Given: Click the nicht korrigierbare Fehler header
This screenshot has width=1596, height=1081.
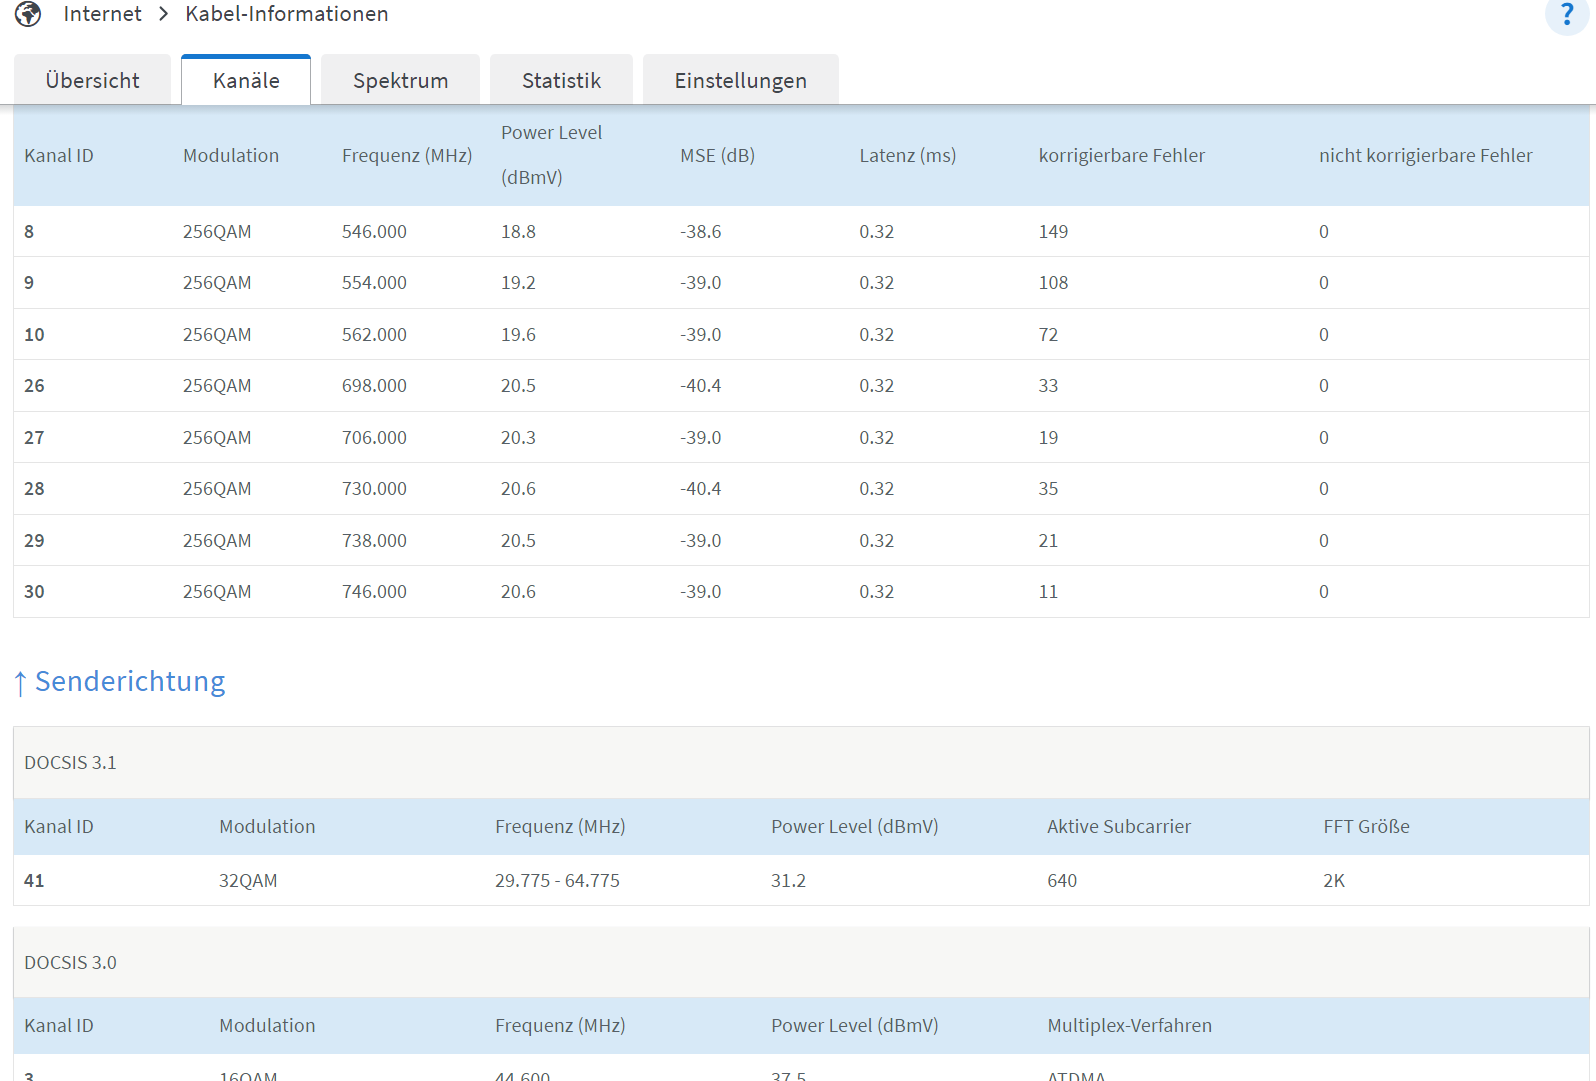Looking at the screenshot, I should click(1425, 155).
